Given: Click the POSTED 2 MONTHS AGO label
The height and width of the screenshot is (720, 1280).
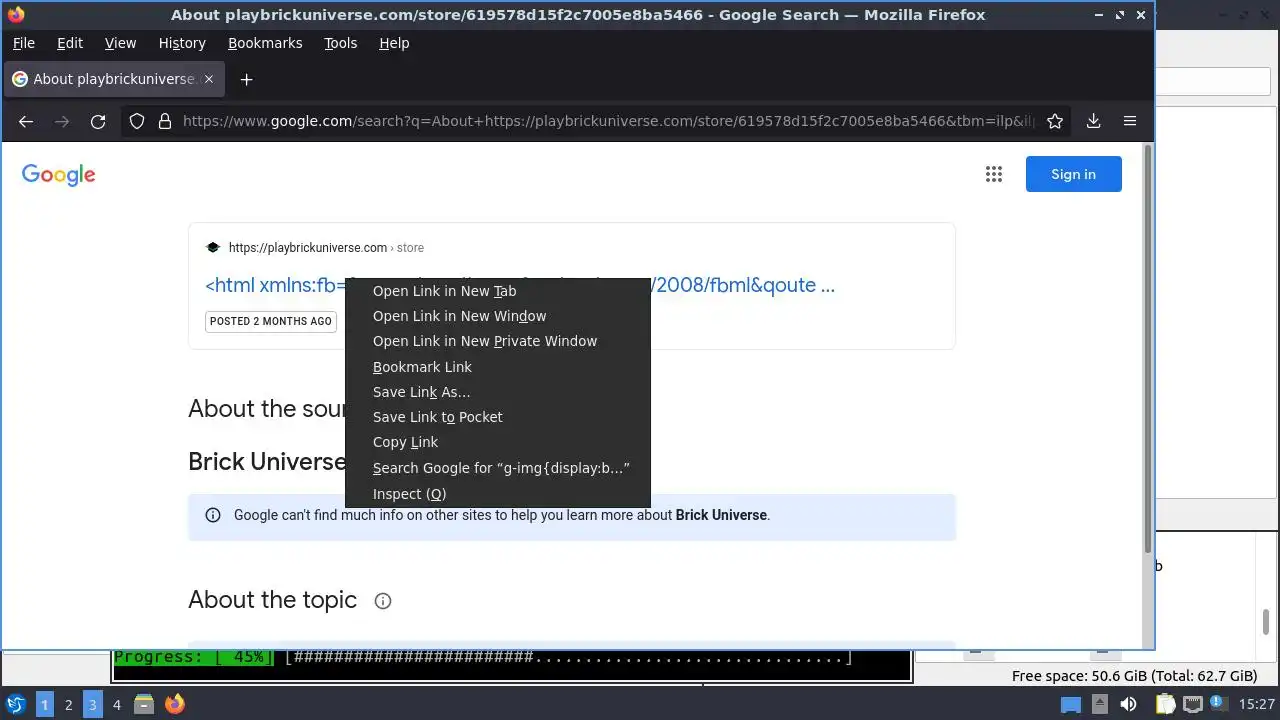Looking at the screenshot, I should pos(271,321).
